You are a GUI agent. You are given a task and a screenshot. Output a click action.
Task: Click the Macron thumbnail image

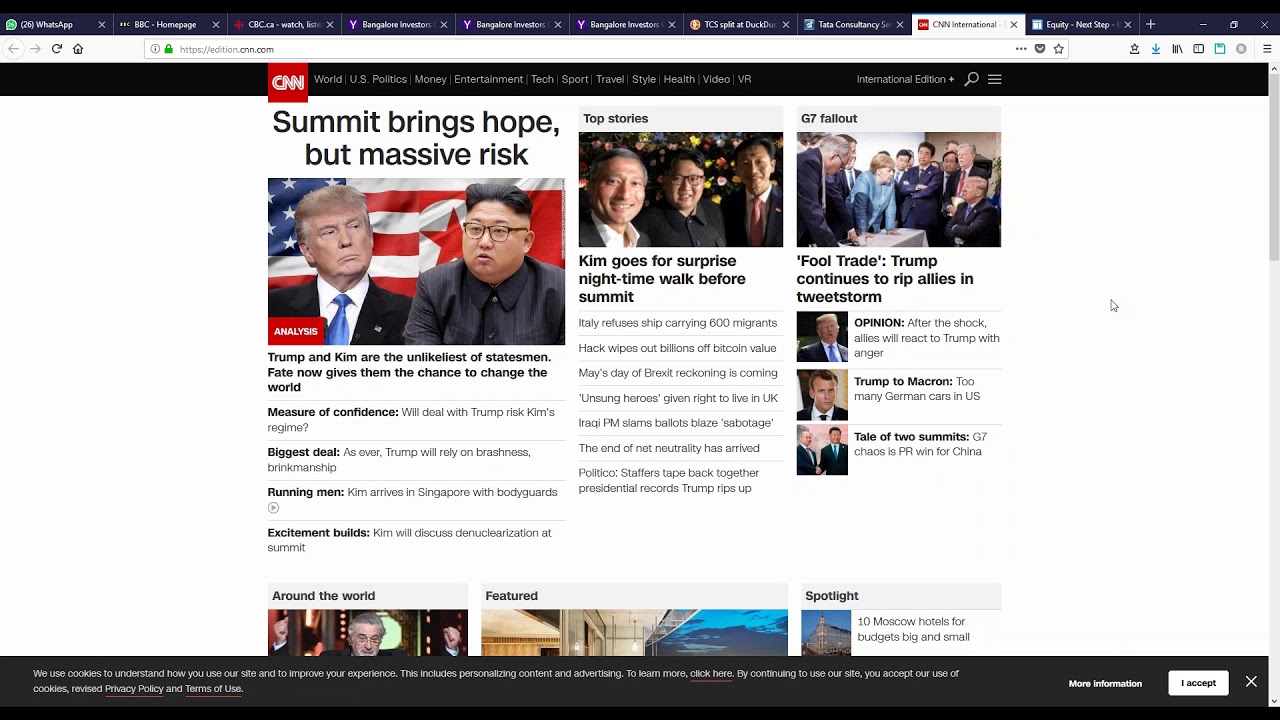coord(822,395)
